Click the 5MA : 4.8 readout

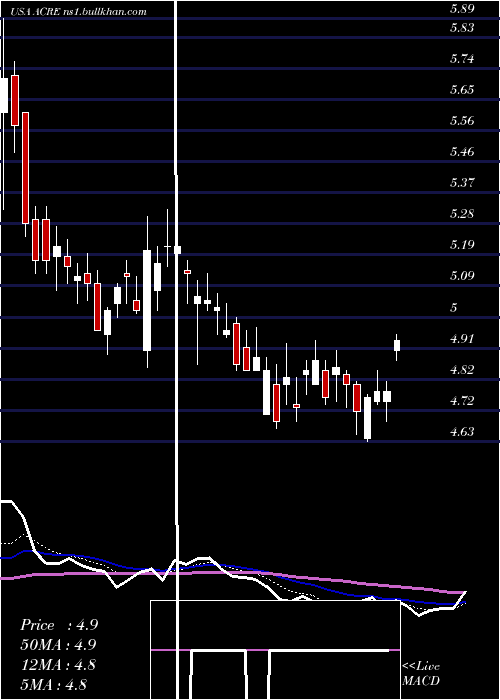click(x=54, y=684)
